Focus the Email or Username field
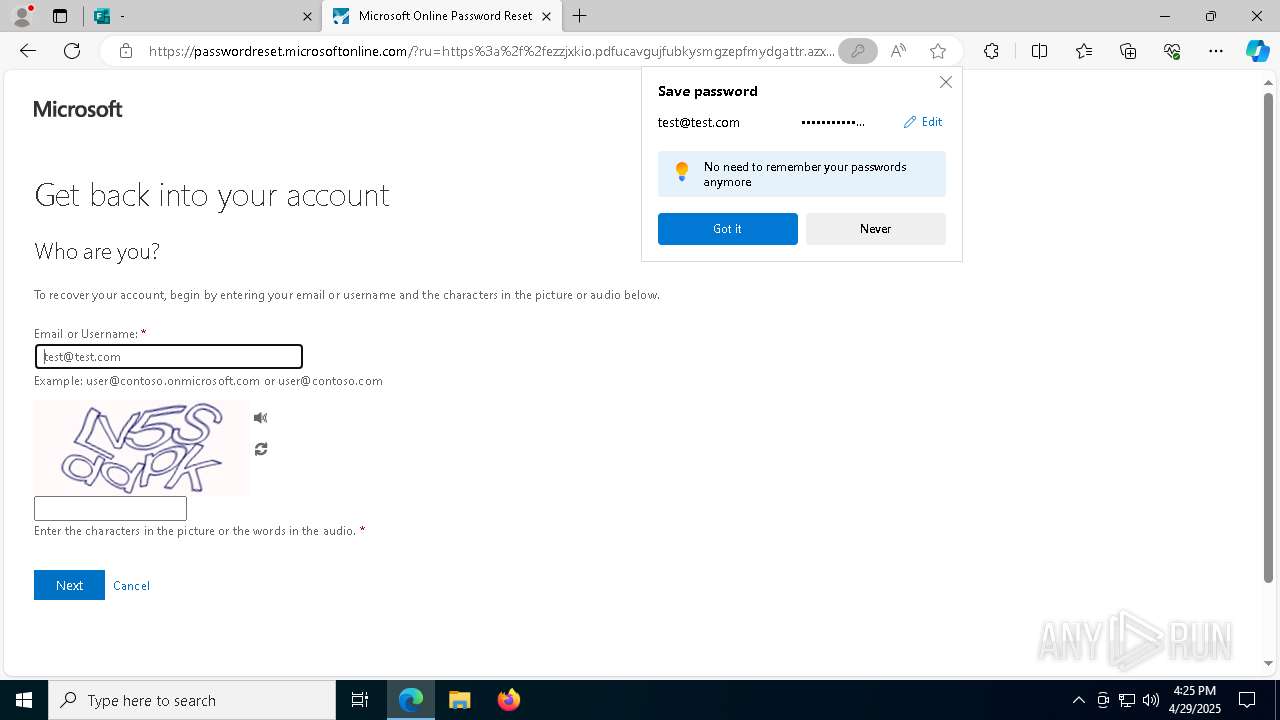Image resolution: width=1280 pixels, height=720 pixels. 169,357
